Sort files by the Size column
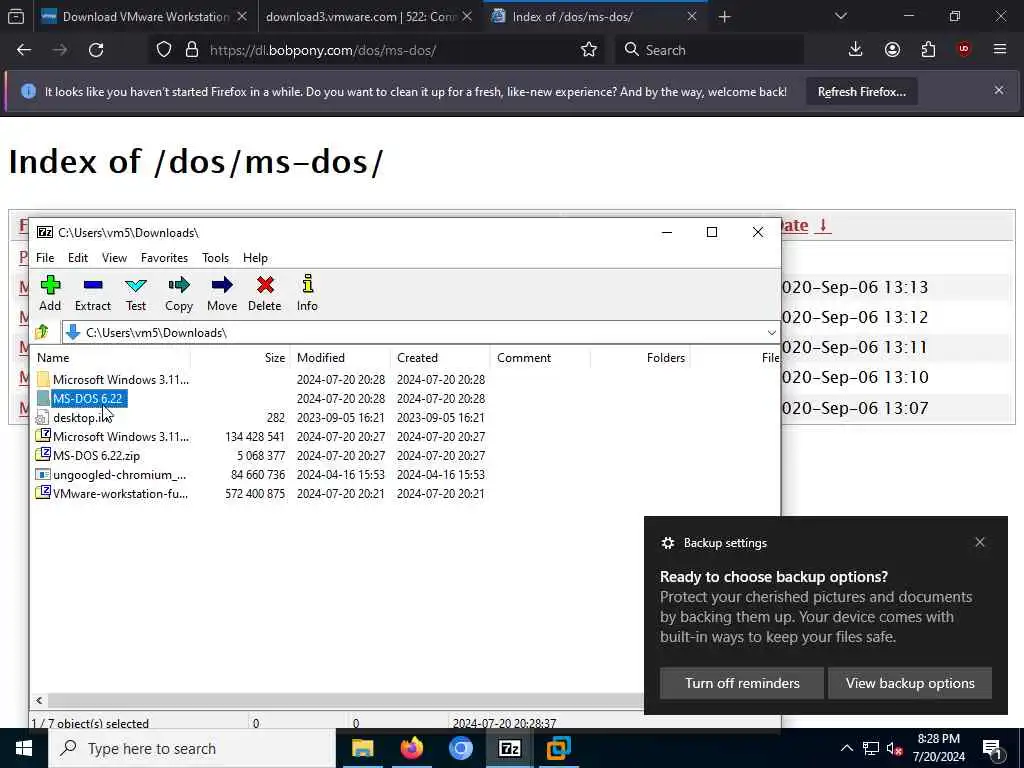This screenshot has height=768, width=1024. 241,358
